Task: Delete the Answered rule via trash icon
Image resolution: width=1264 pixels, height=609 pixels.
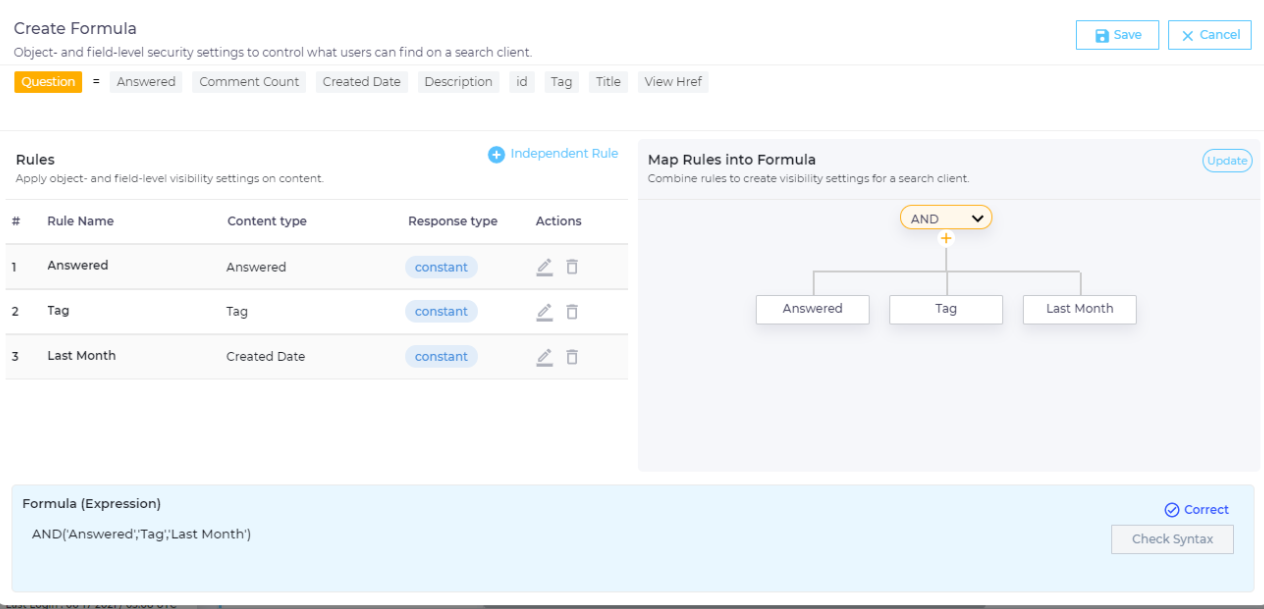Action: pyautogui.click(x=572, y=267)
